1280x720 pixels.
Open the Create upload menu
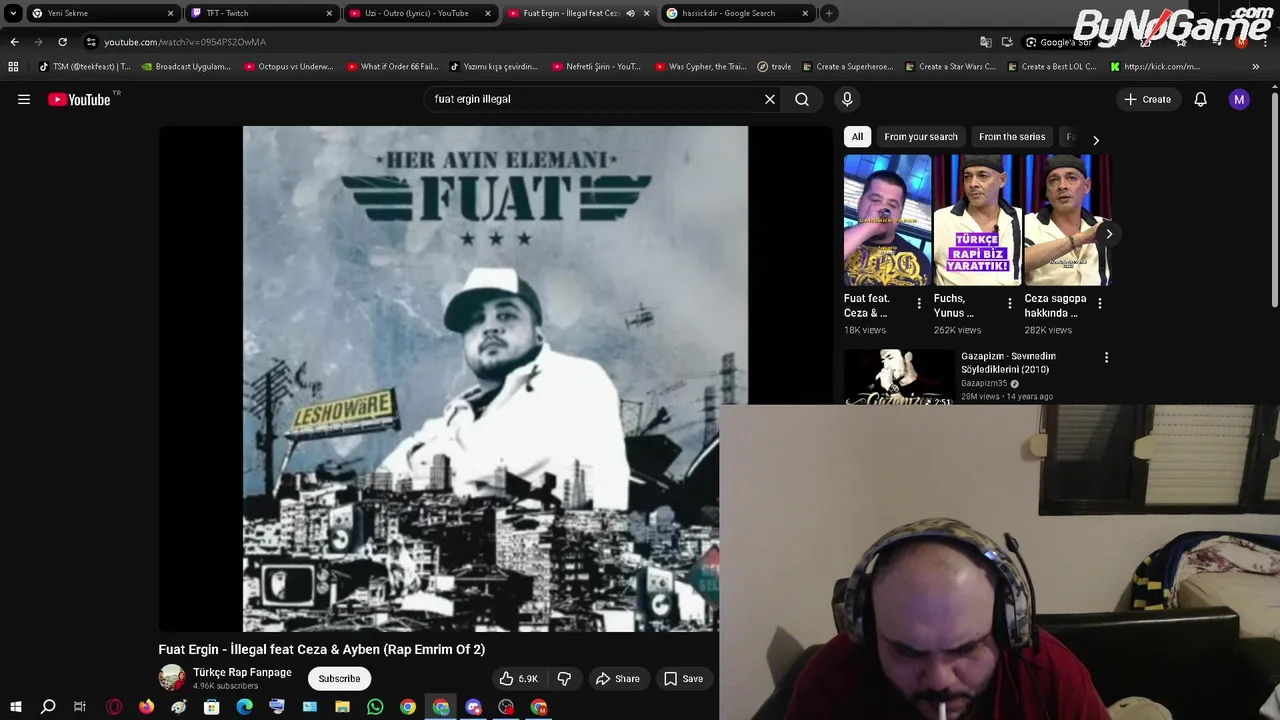[1148, 99]
